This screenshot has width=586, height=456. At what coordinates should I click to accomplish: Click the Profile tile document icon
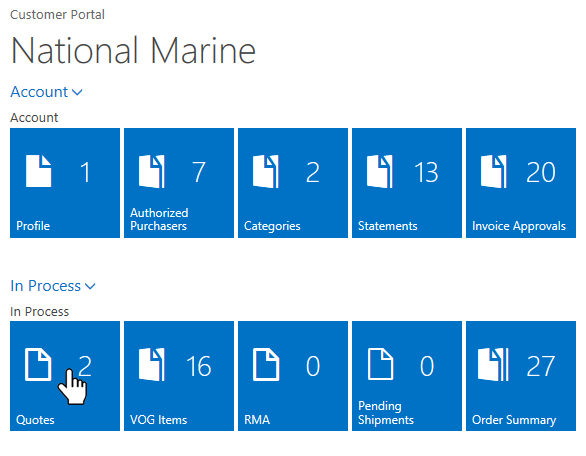pyautogui.click(x=38, y=171)
